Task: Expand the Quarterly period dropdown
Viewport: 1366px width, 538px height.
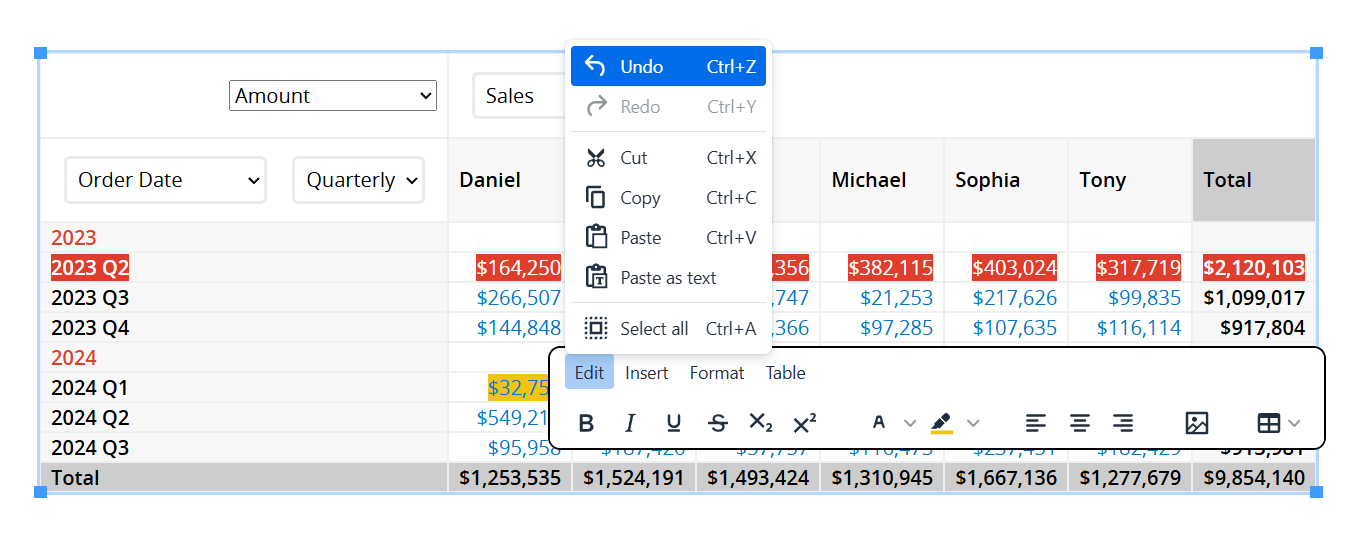Action: [x=358, y=180]
